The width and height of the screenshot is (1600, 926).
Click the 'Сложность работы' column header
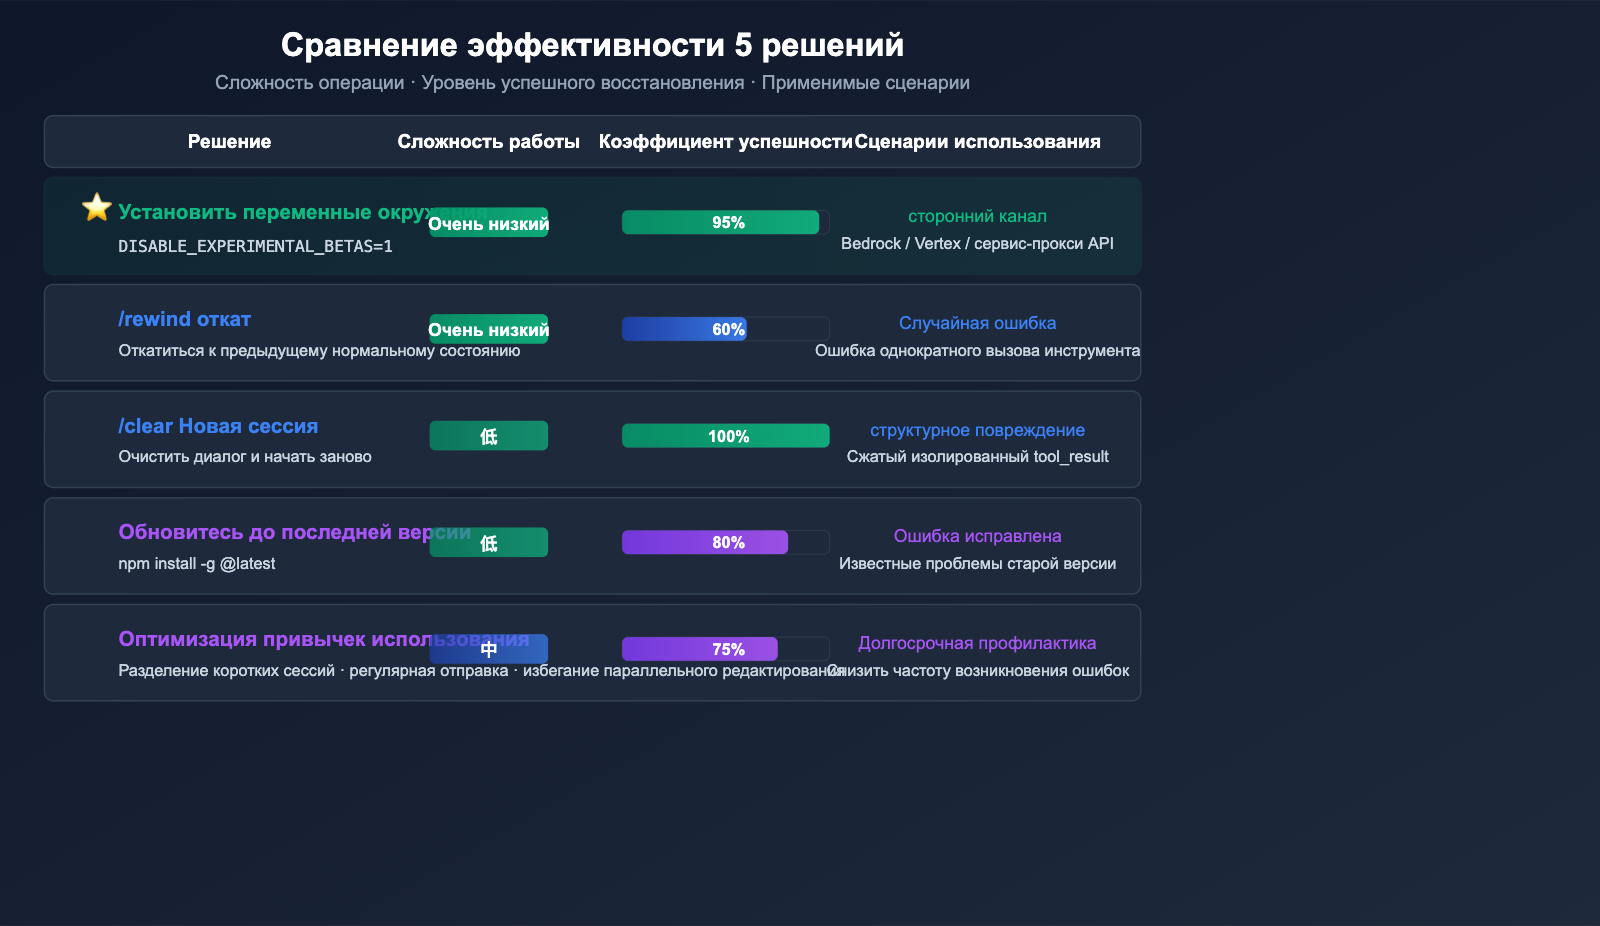489,141
